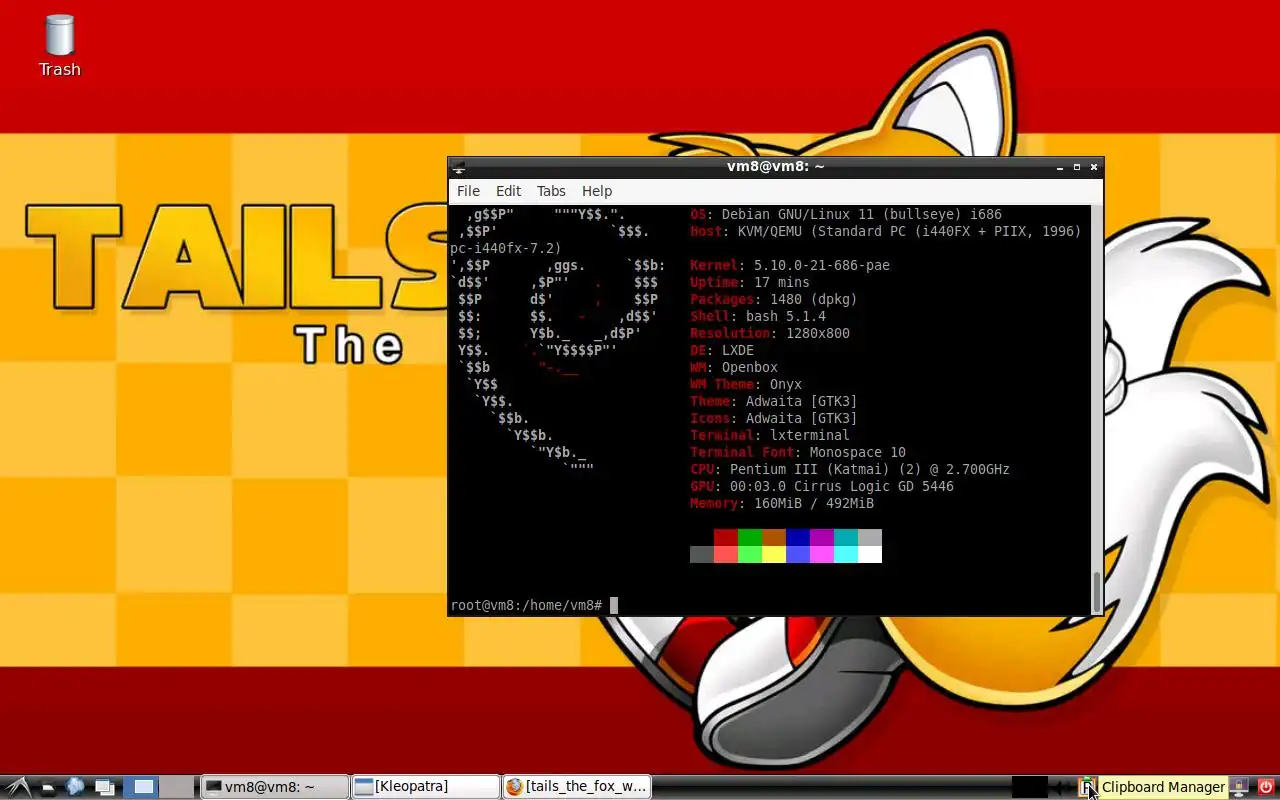Open the LXDE start menu icon
This screenshot has width=1280, height=800.
[18, 787]
